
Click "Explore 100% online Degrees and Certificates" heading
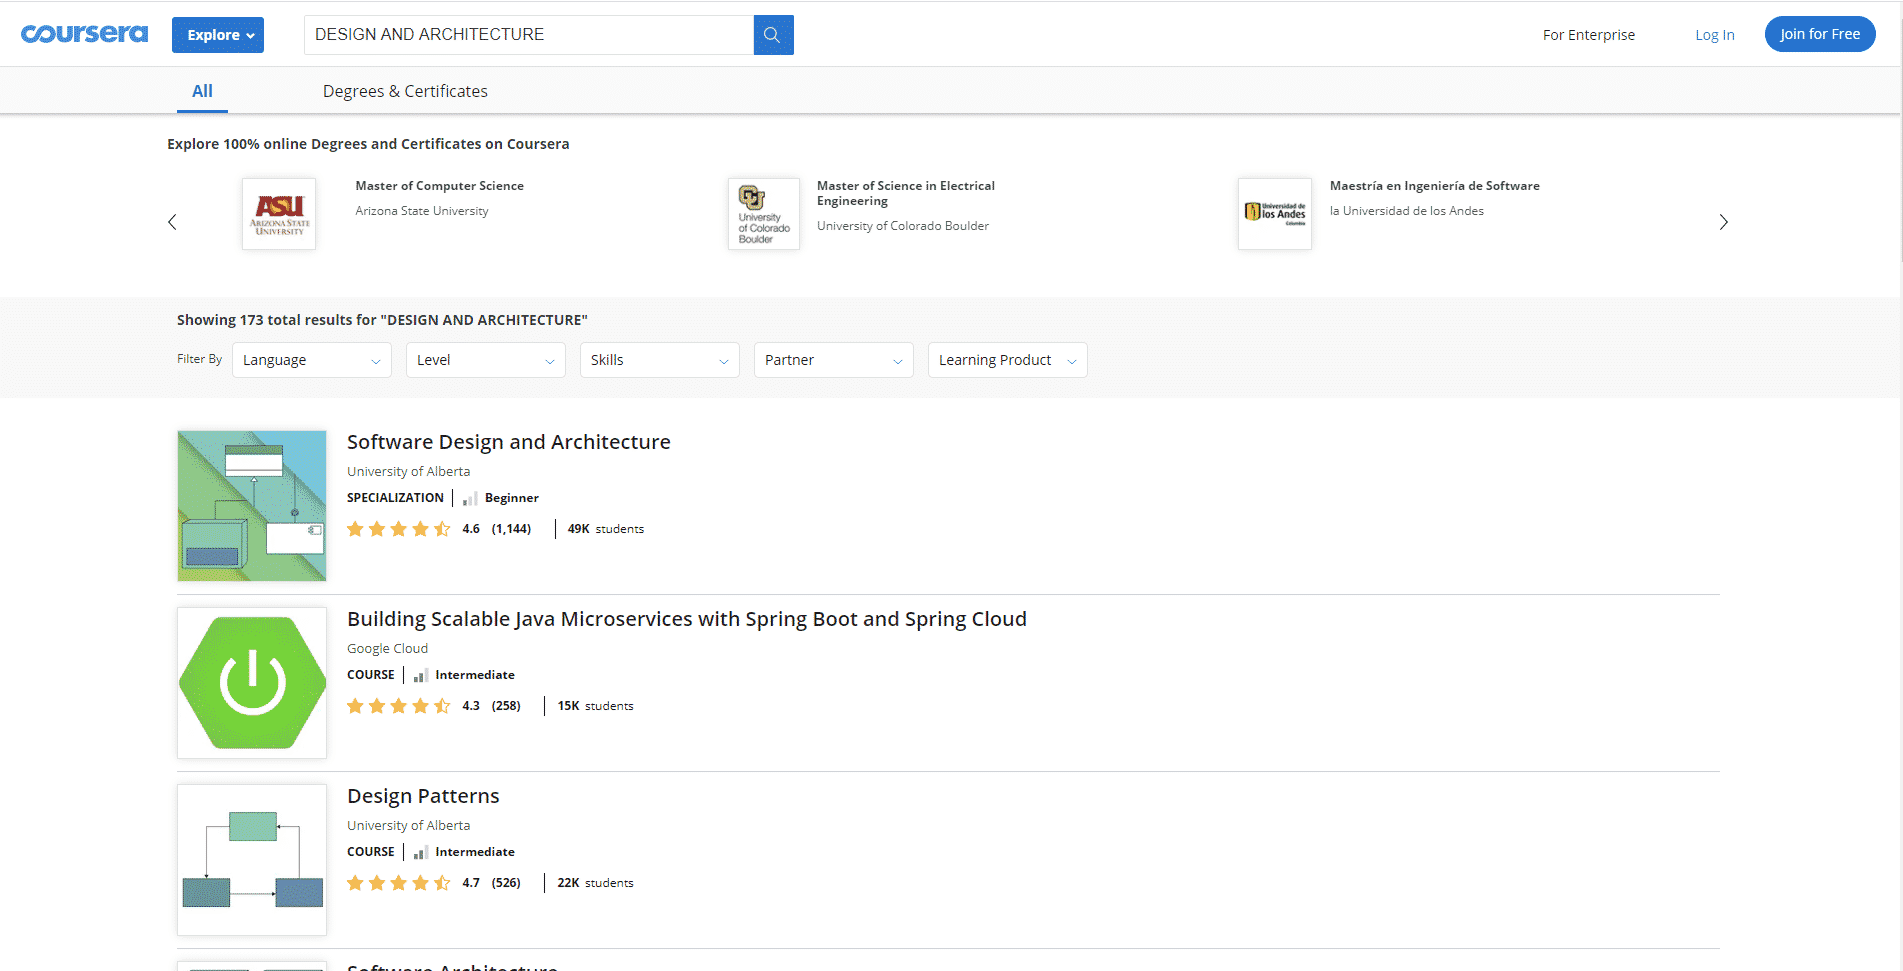click(x=368, y=144)
